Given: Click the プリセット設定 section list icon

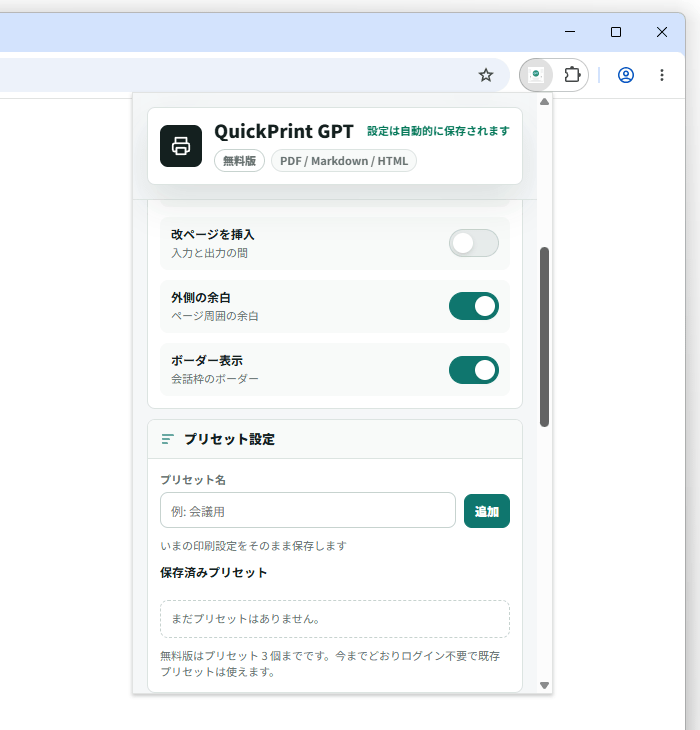Looking at the screenshot, I should click(x=168, y=439).
